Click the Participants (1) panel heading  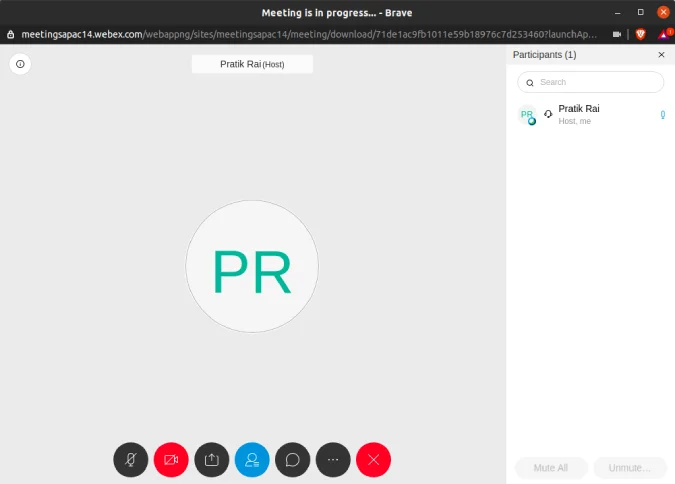pyautogui.click(x=545, y=55)
